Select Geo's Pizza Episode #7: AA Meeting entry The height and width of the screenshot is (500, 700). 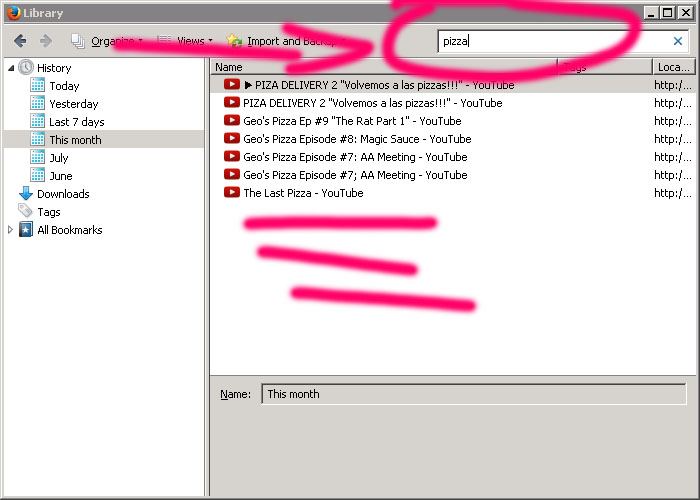(355, 157)
